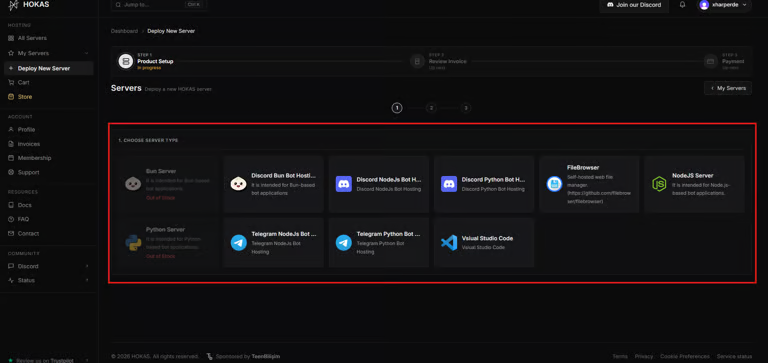Click the Store icon in sidebar

tap(11, 97)
